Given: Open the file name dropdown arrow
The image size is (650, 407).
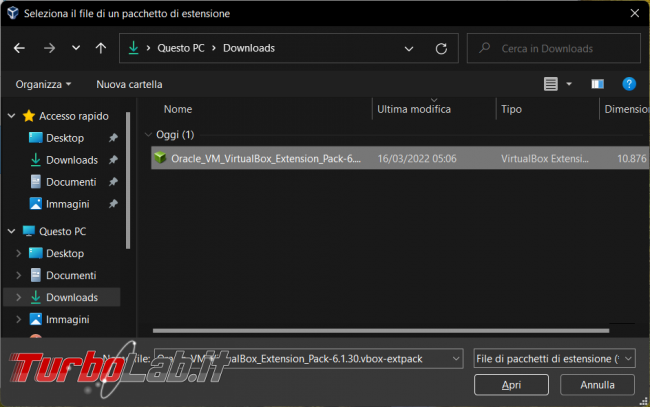Looking at the screenshot, I should click(x=456, y=359).
